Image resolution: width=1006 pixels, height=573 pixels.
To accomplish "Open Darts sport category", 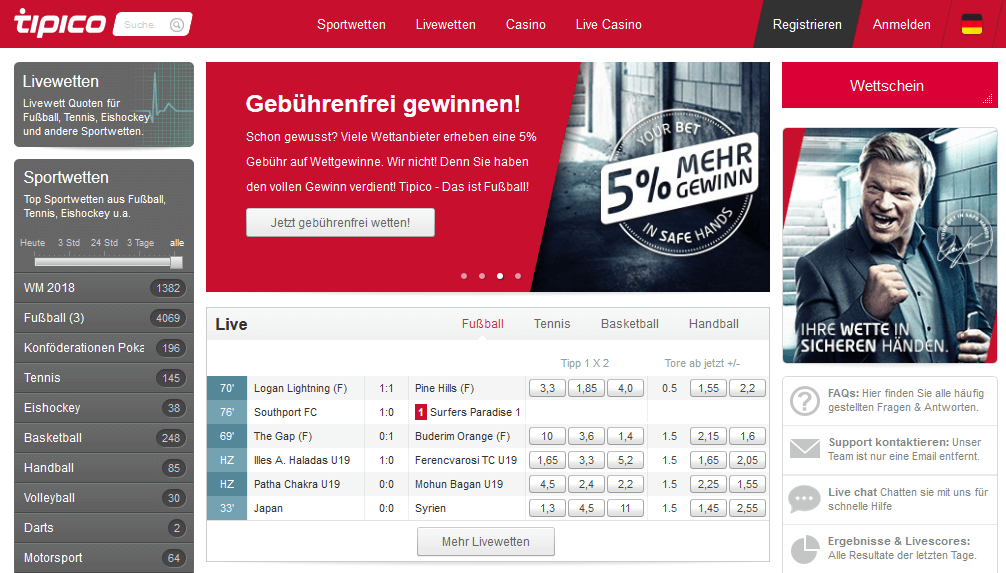I will 104,528.
